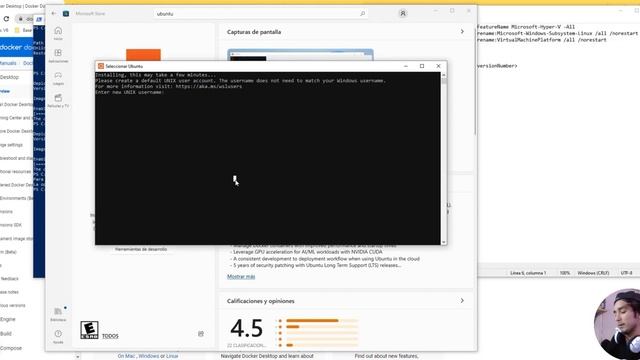640x360 pixels.
Task: Open Home in Microsoft Store sidebar
Action: [x=58, y=33]
